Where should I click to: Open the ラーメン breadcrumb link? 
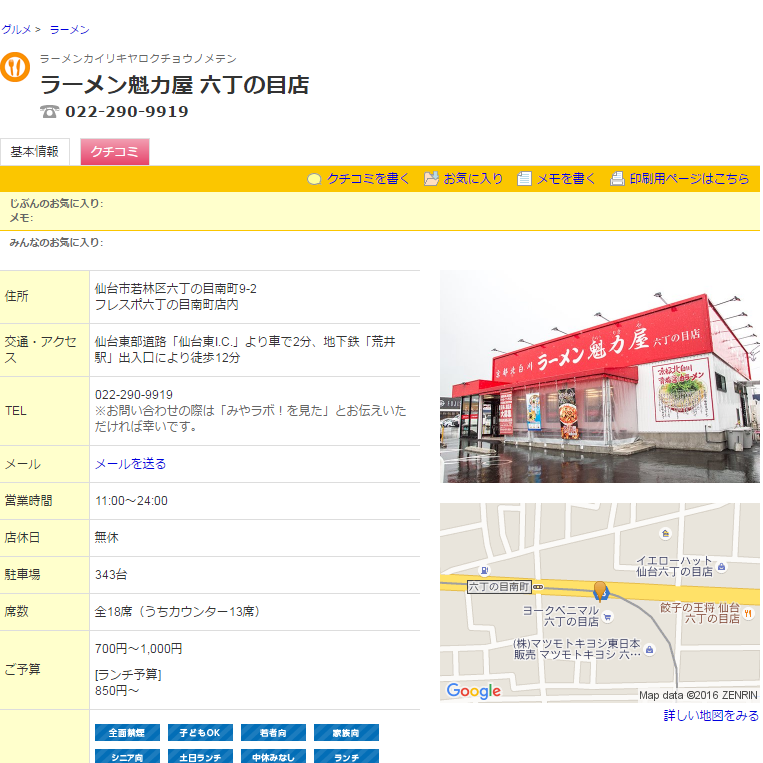pos(70,30)
